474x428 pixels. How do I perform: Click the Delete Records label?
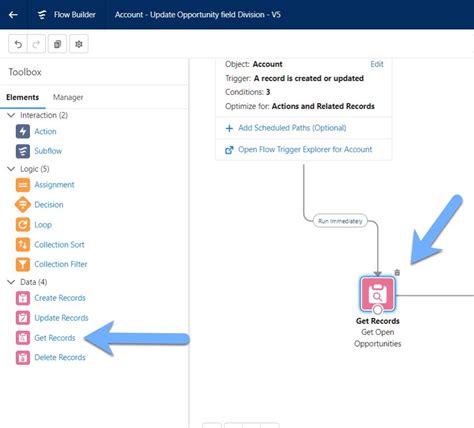tap(60, 357)
